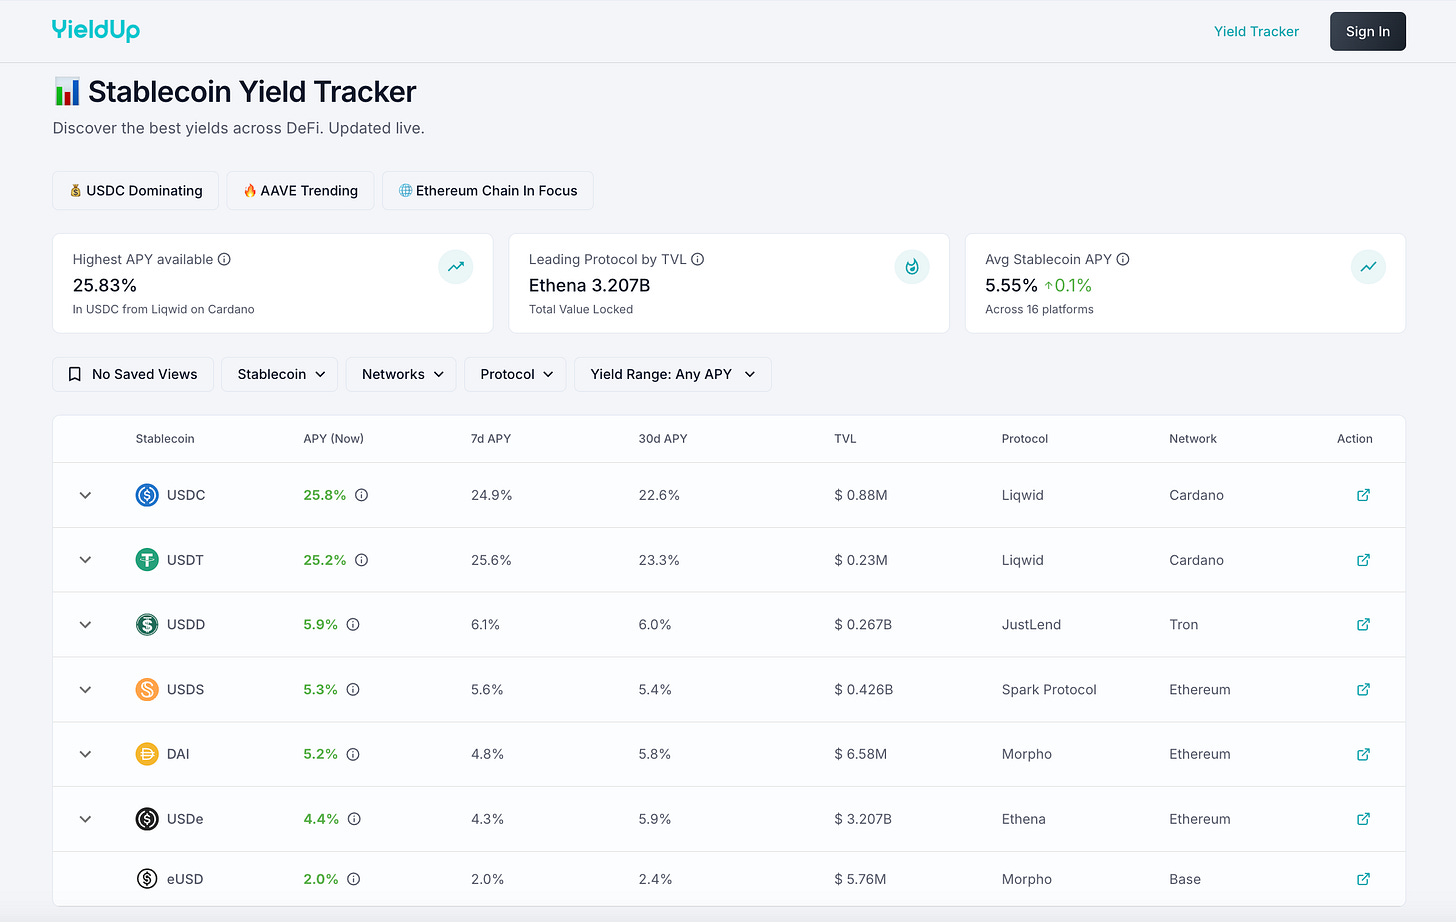Click trend line icon in Avg Stablecoin APY card
The width and height of the screenshot is (1456, 922).
tap(1368, 267)
